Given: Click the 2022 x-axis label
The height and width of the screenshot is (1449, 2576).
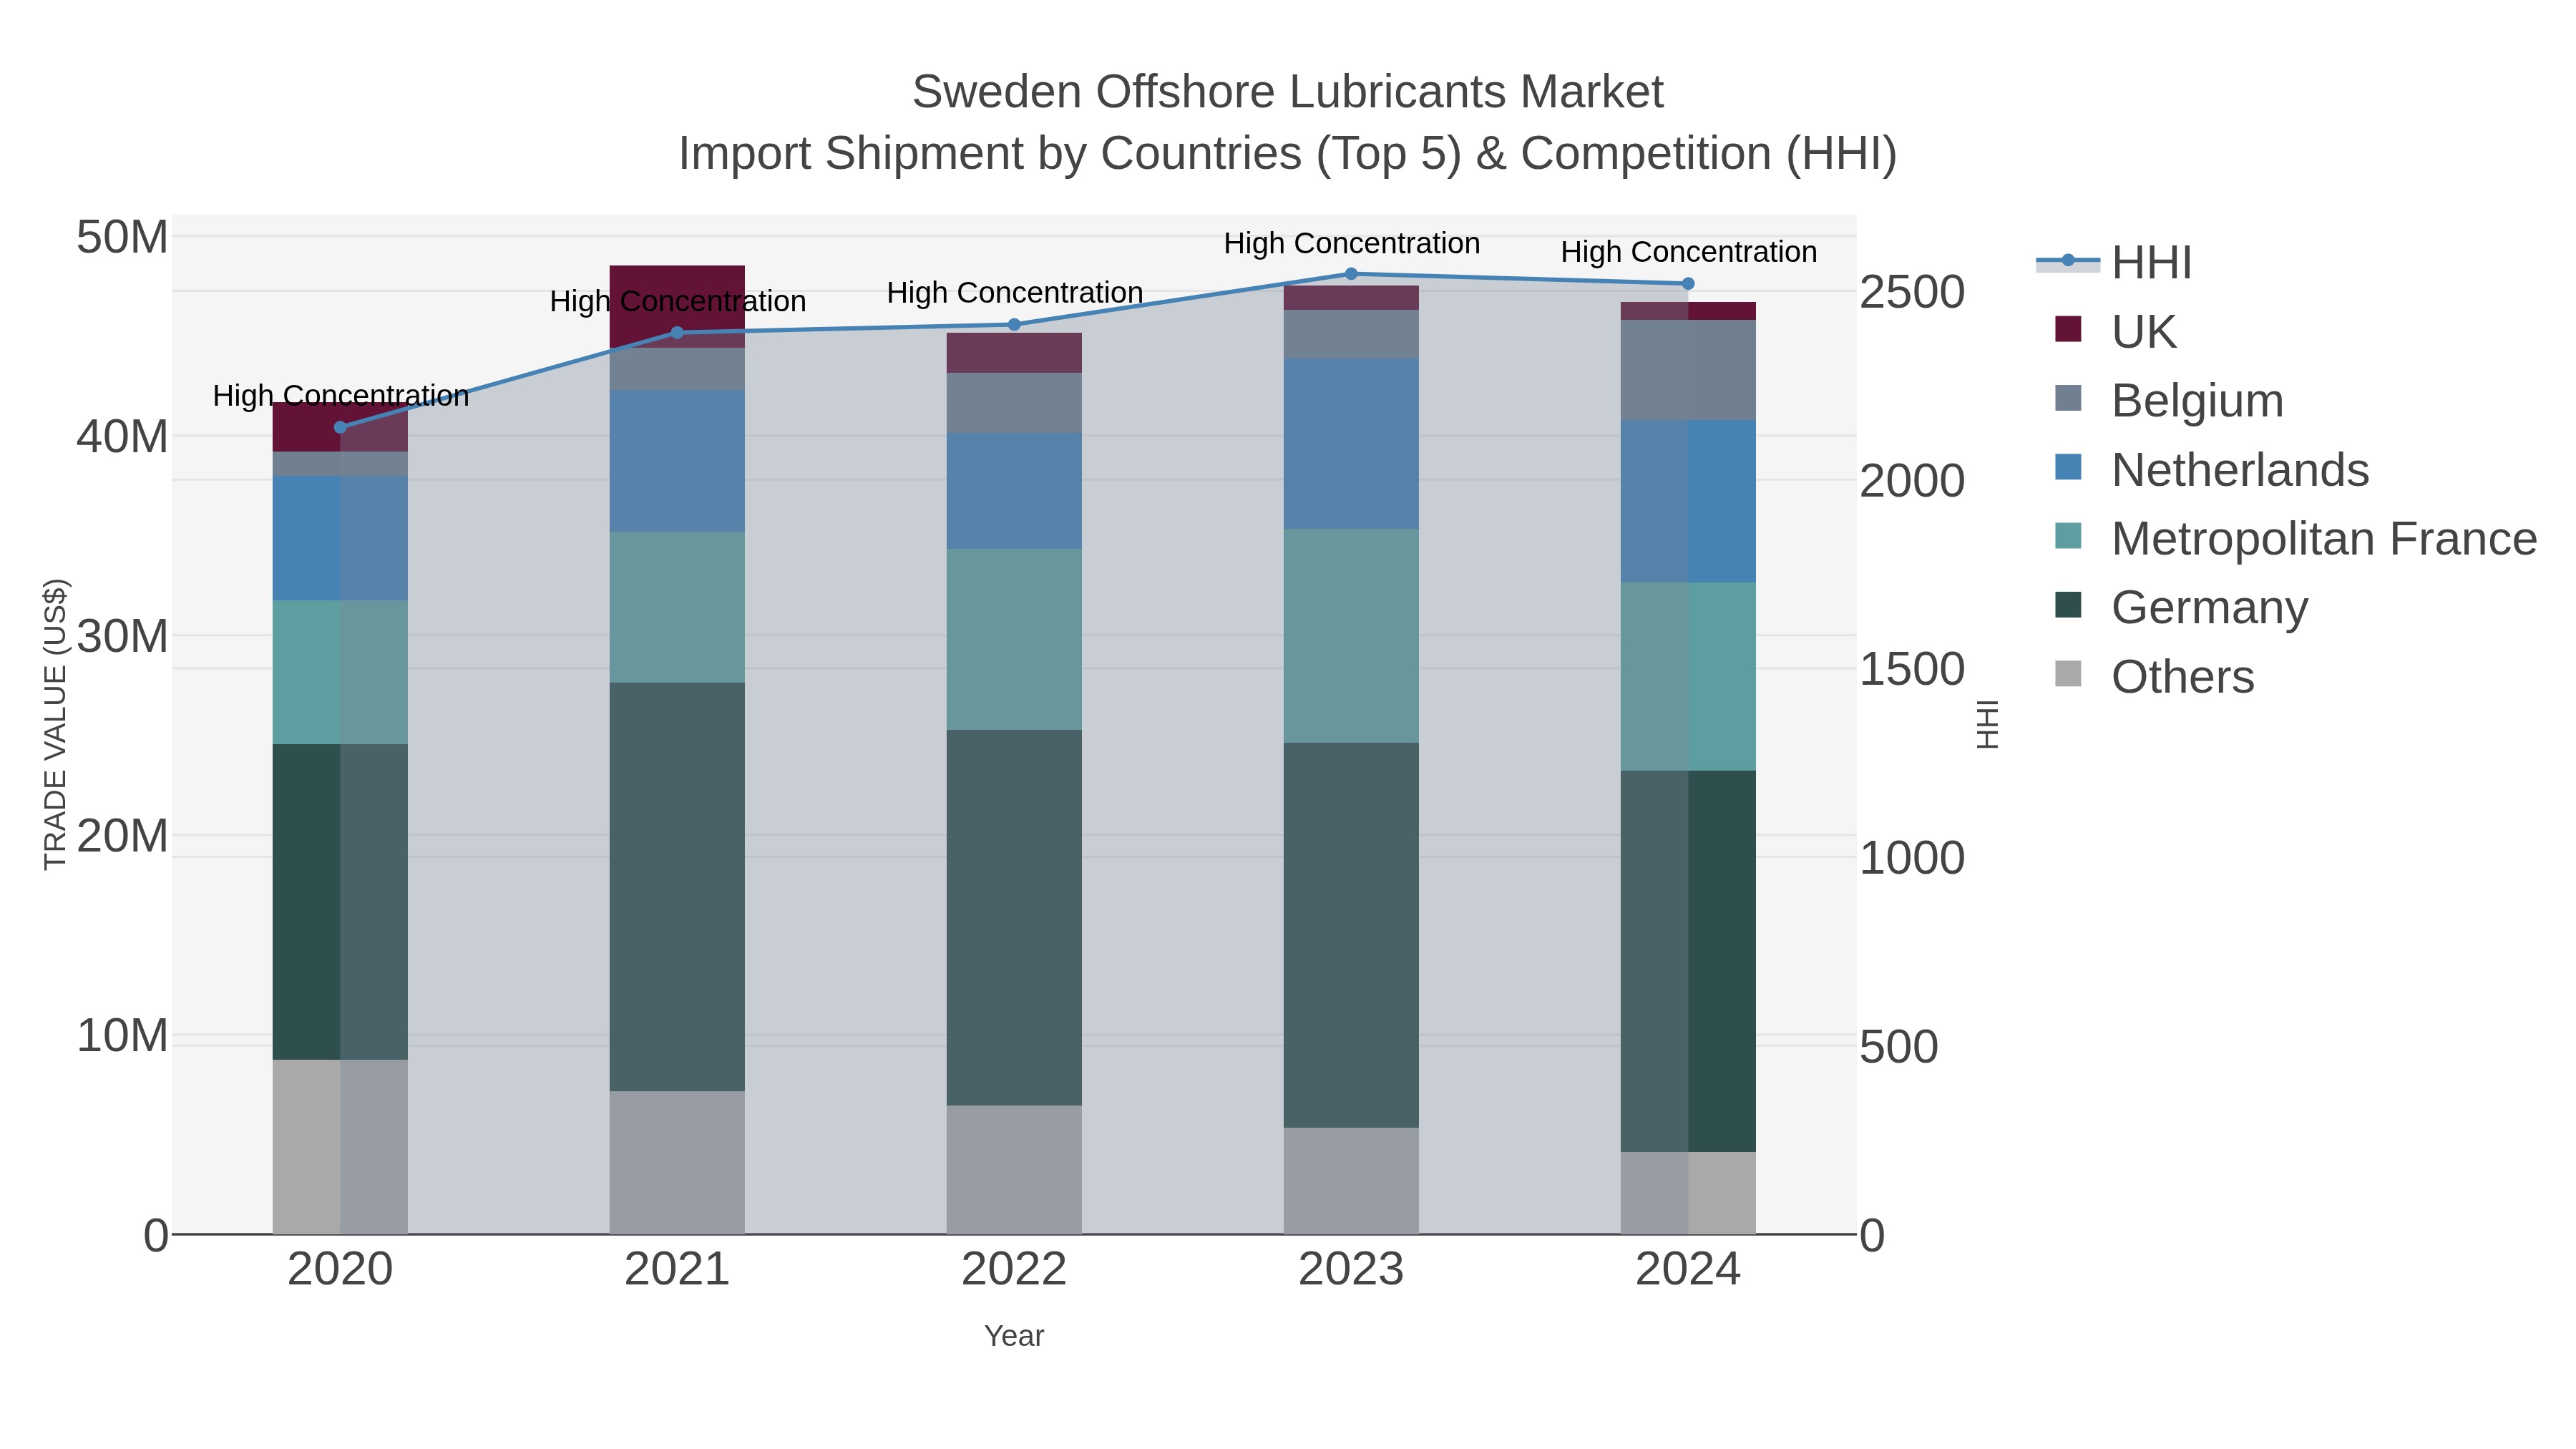Looking at the screenshot, I should [1014, 1270].
